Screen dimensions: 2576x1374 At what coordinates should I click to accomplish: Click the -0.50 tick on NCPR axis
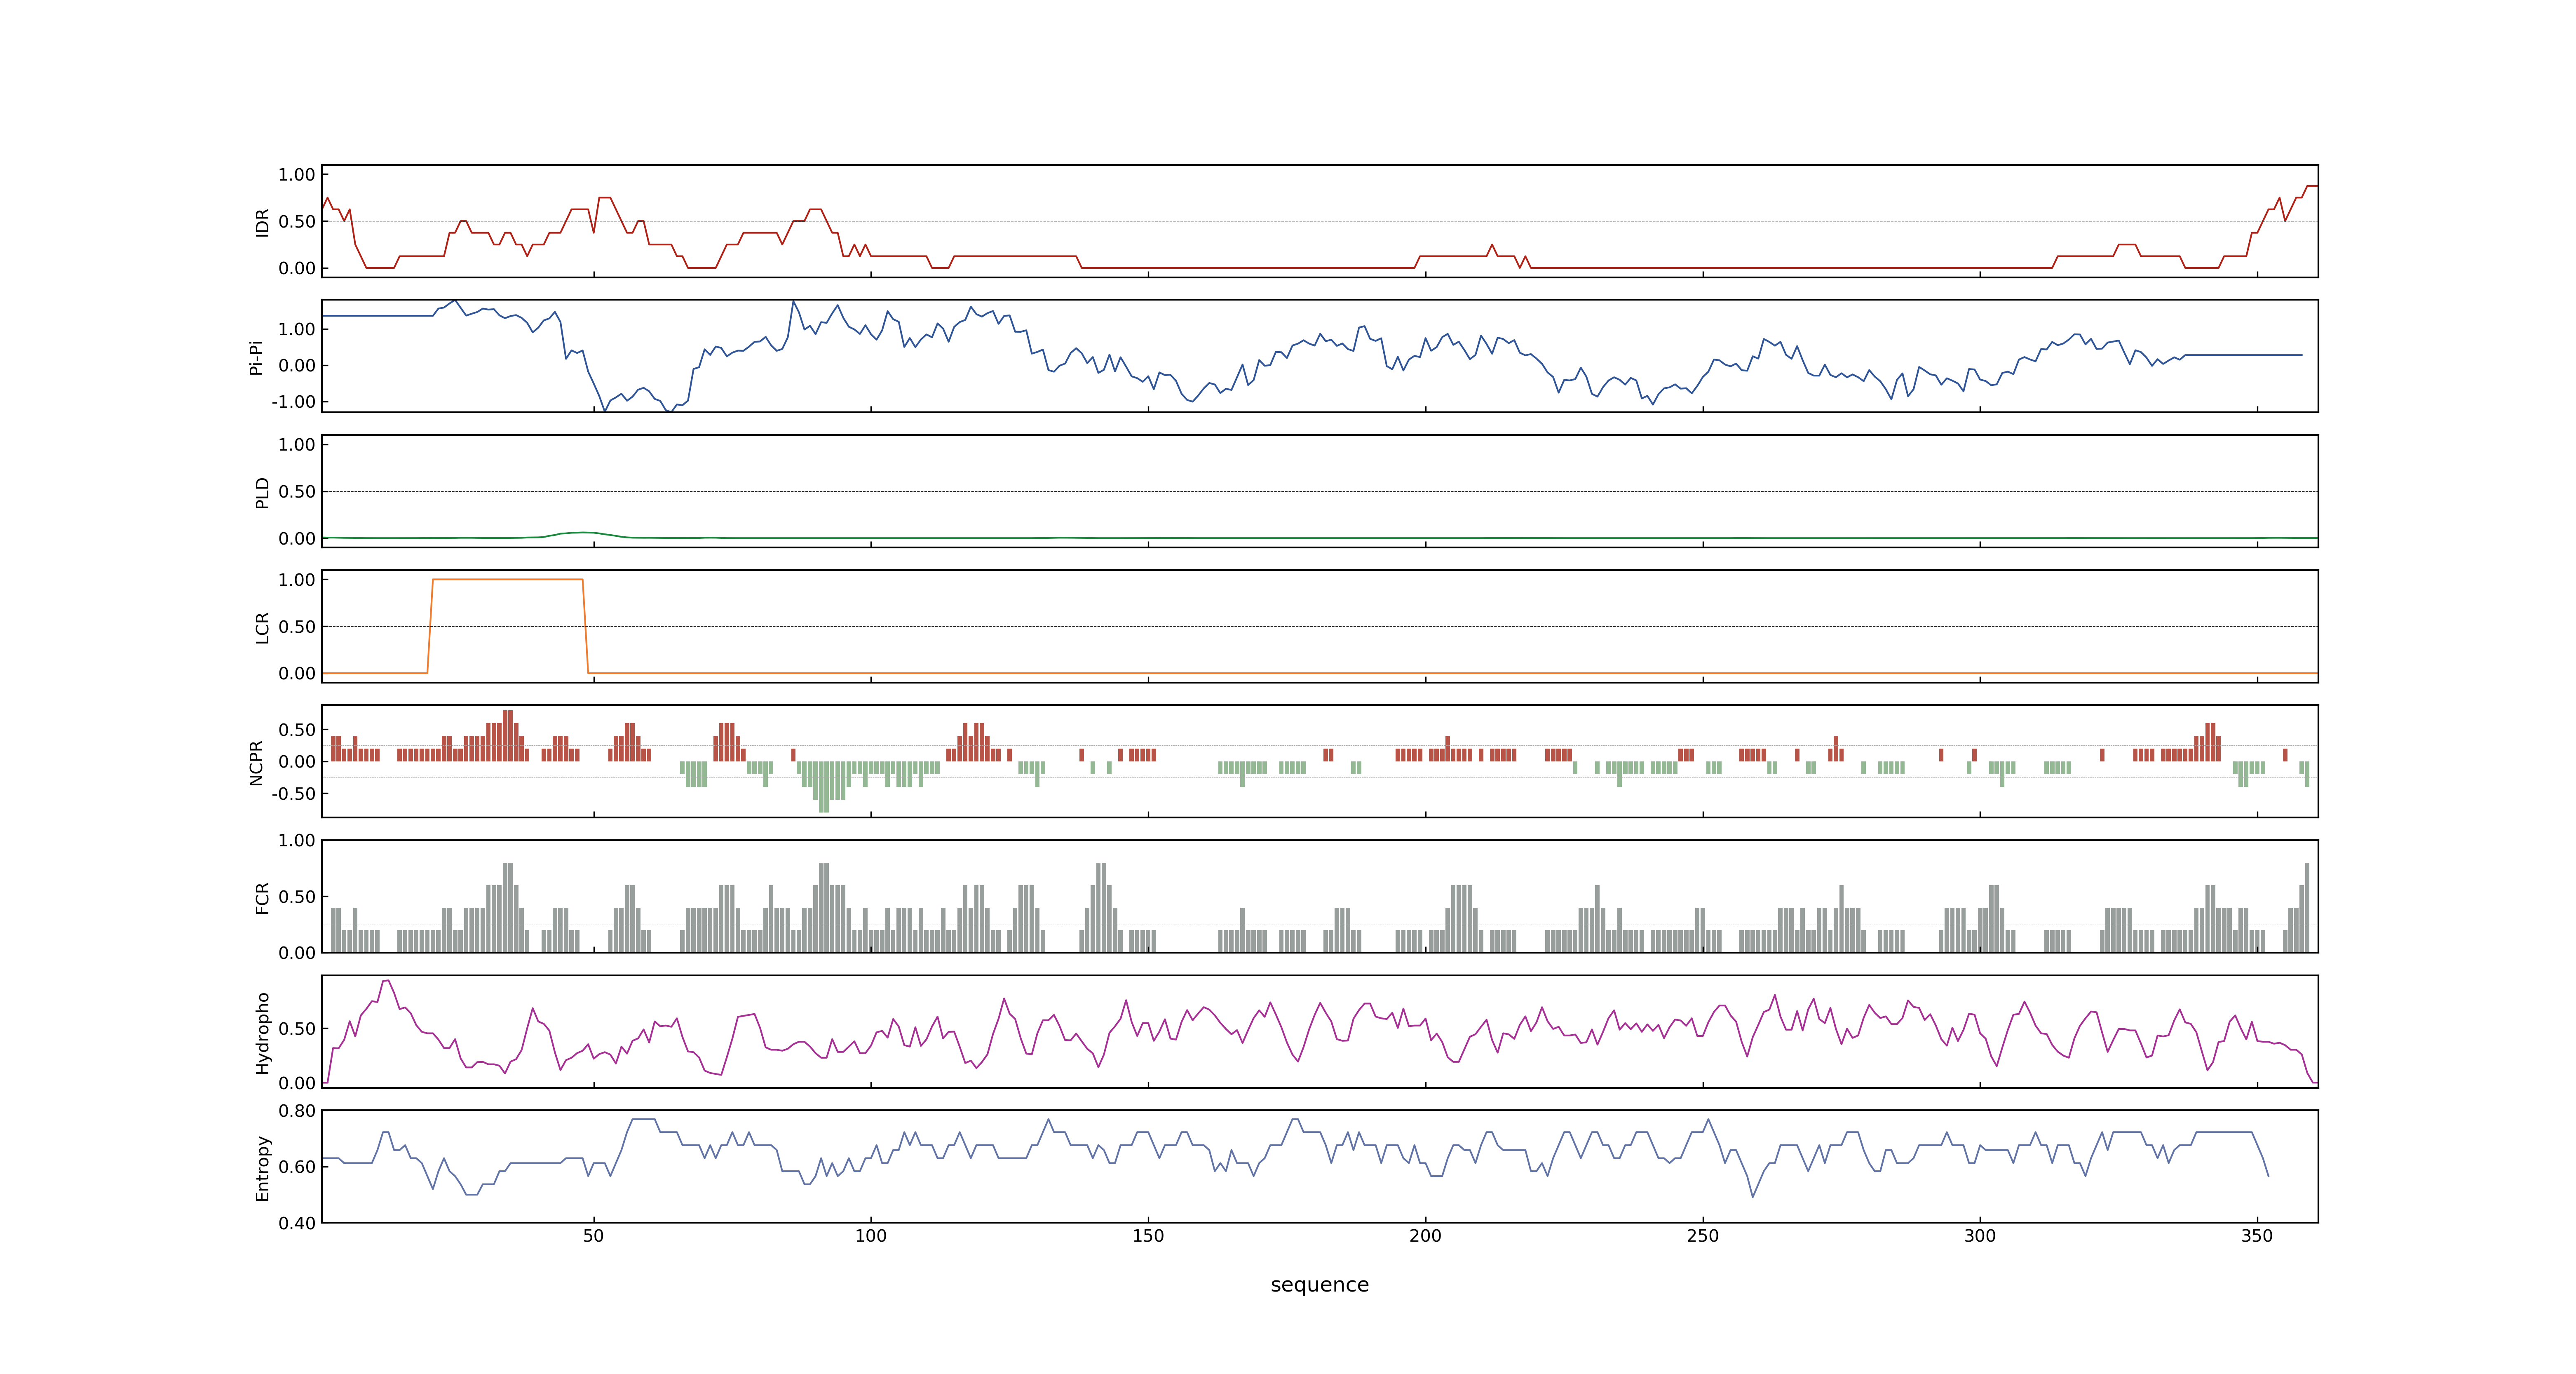click(x=293, y=794)
